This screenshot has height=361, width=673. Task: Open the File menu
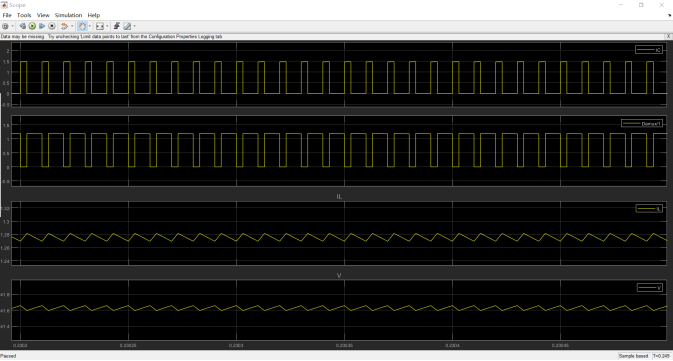point(7,15)
